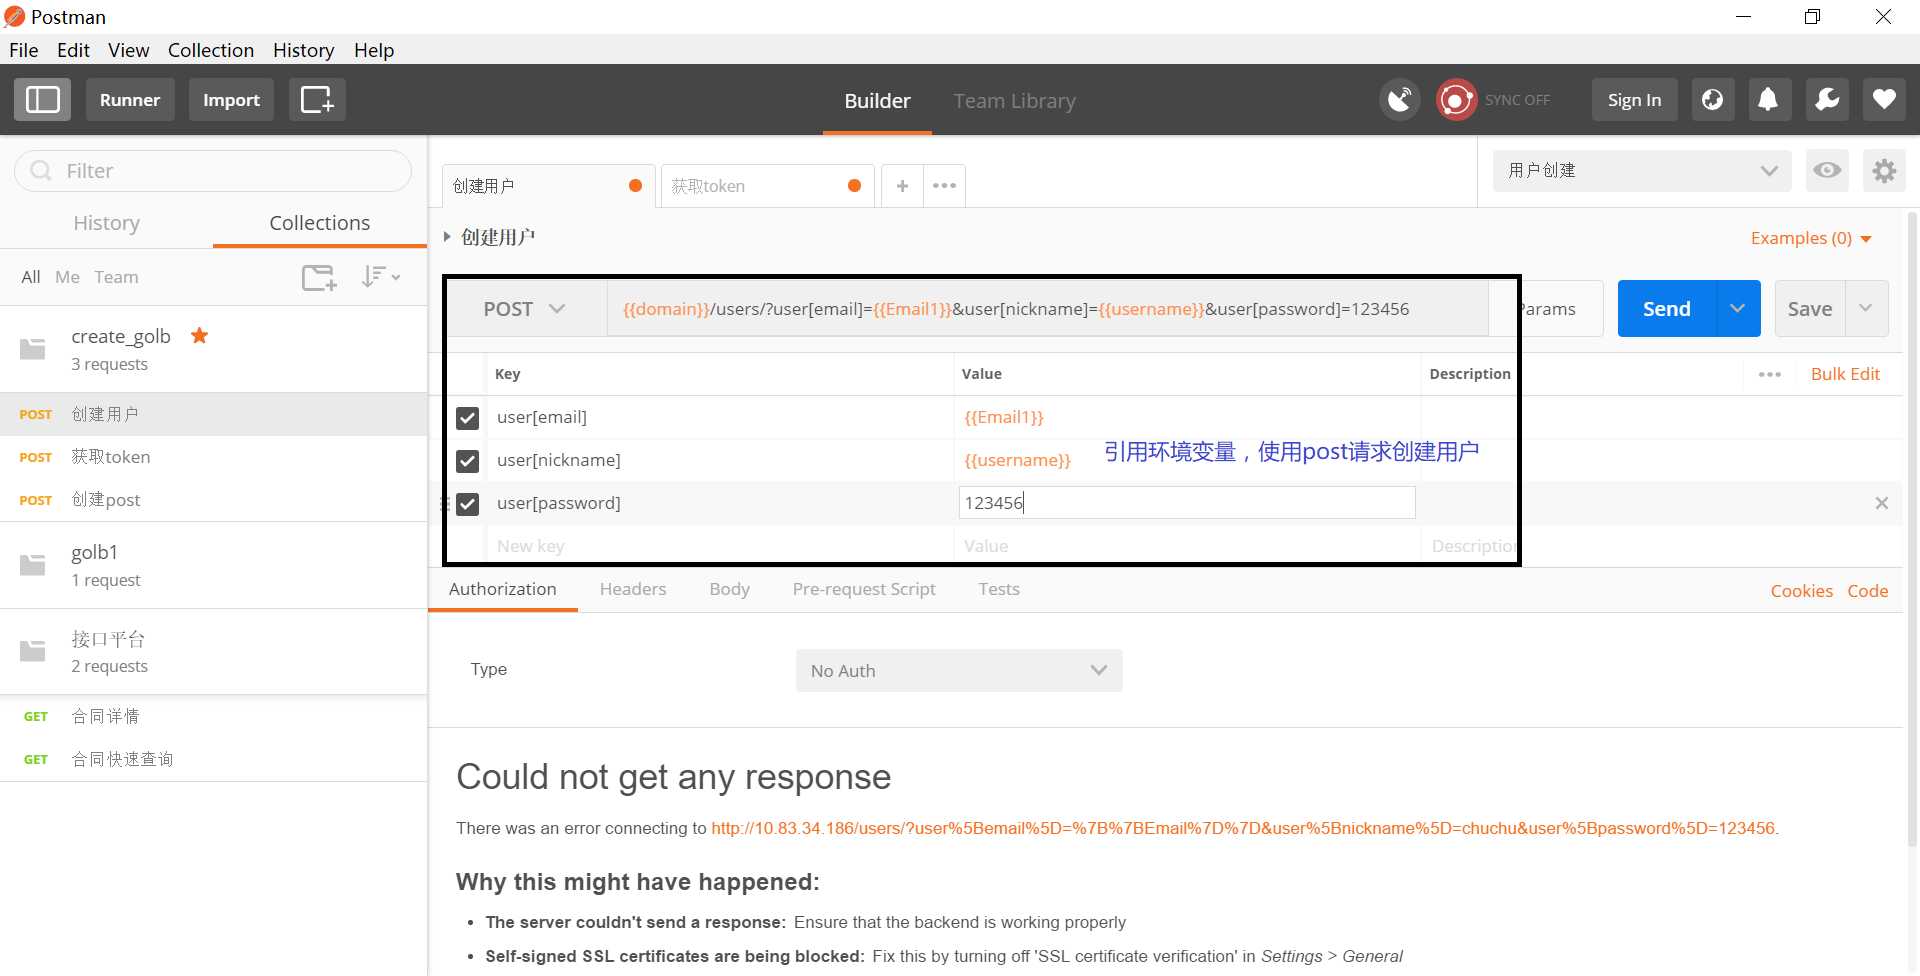
Task: Open the Send button dropdown arrow
Action: click(1738, 309)
